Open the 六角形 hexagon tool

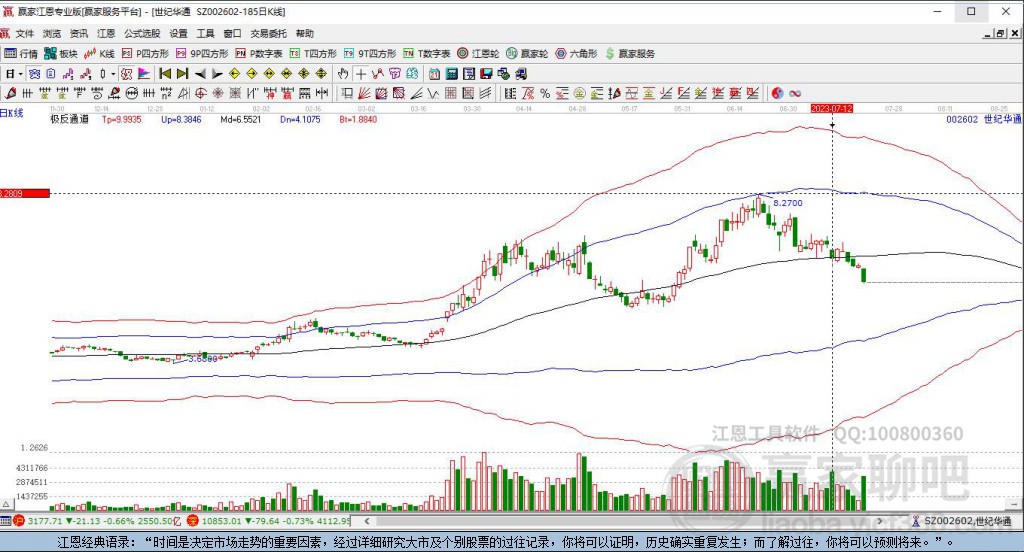click(576, 54)
